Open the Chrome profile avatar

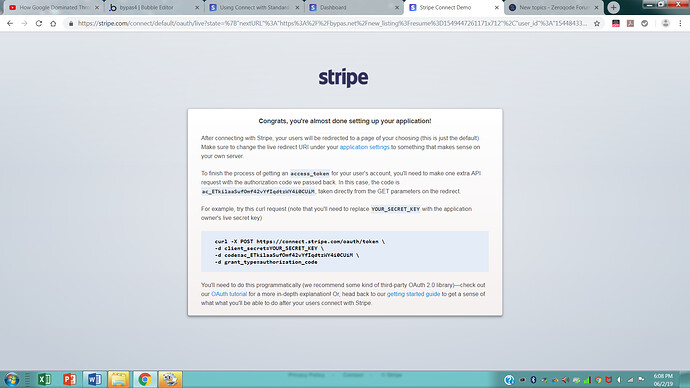(x=665, y=23)
